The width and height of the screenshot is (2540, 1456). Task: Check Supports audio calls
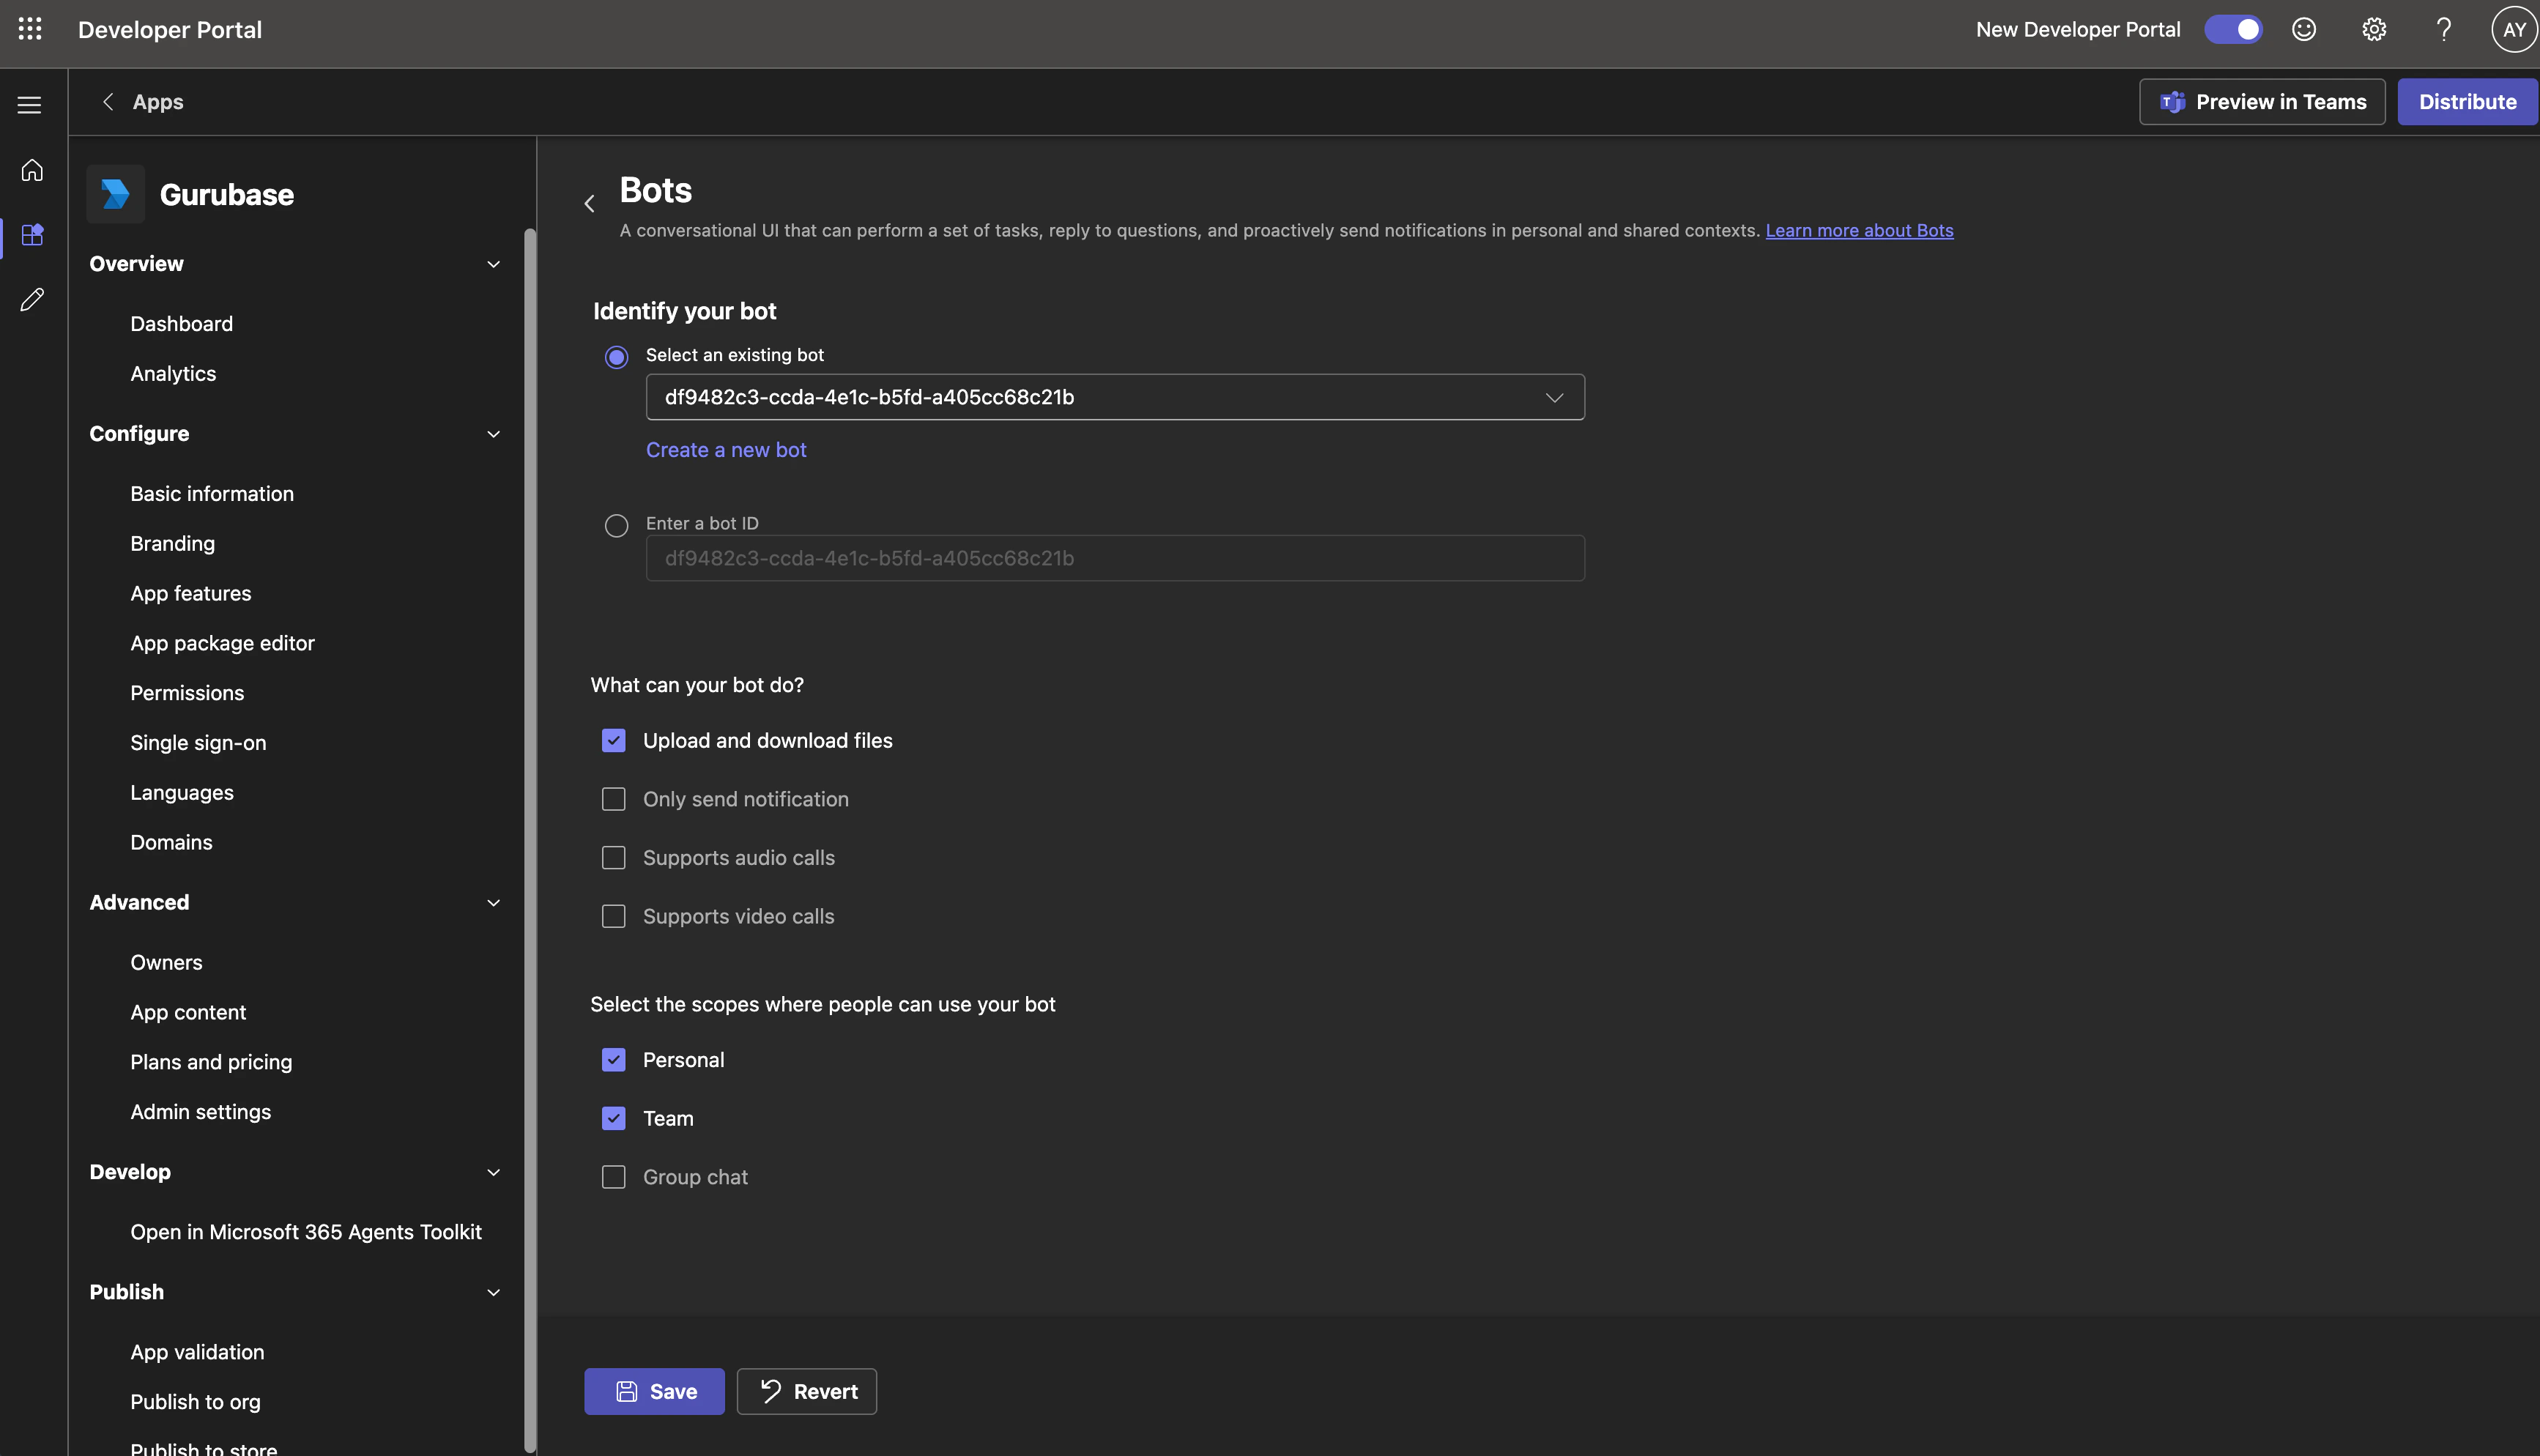tap(613, 857)
